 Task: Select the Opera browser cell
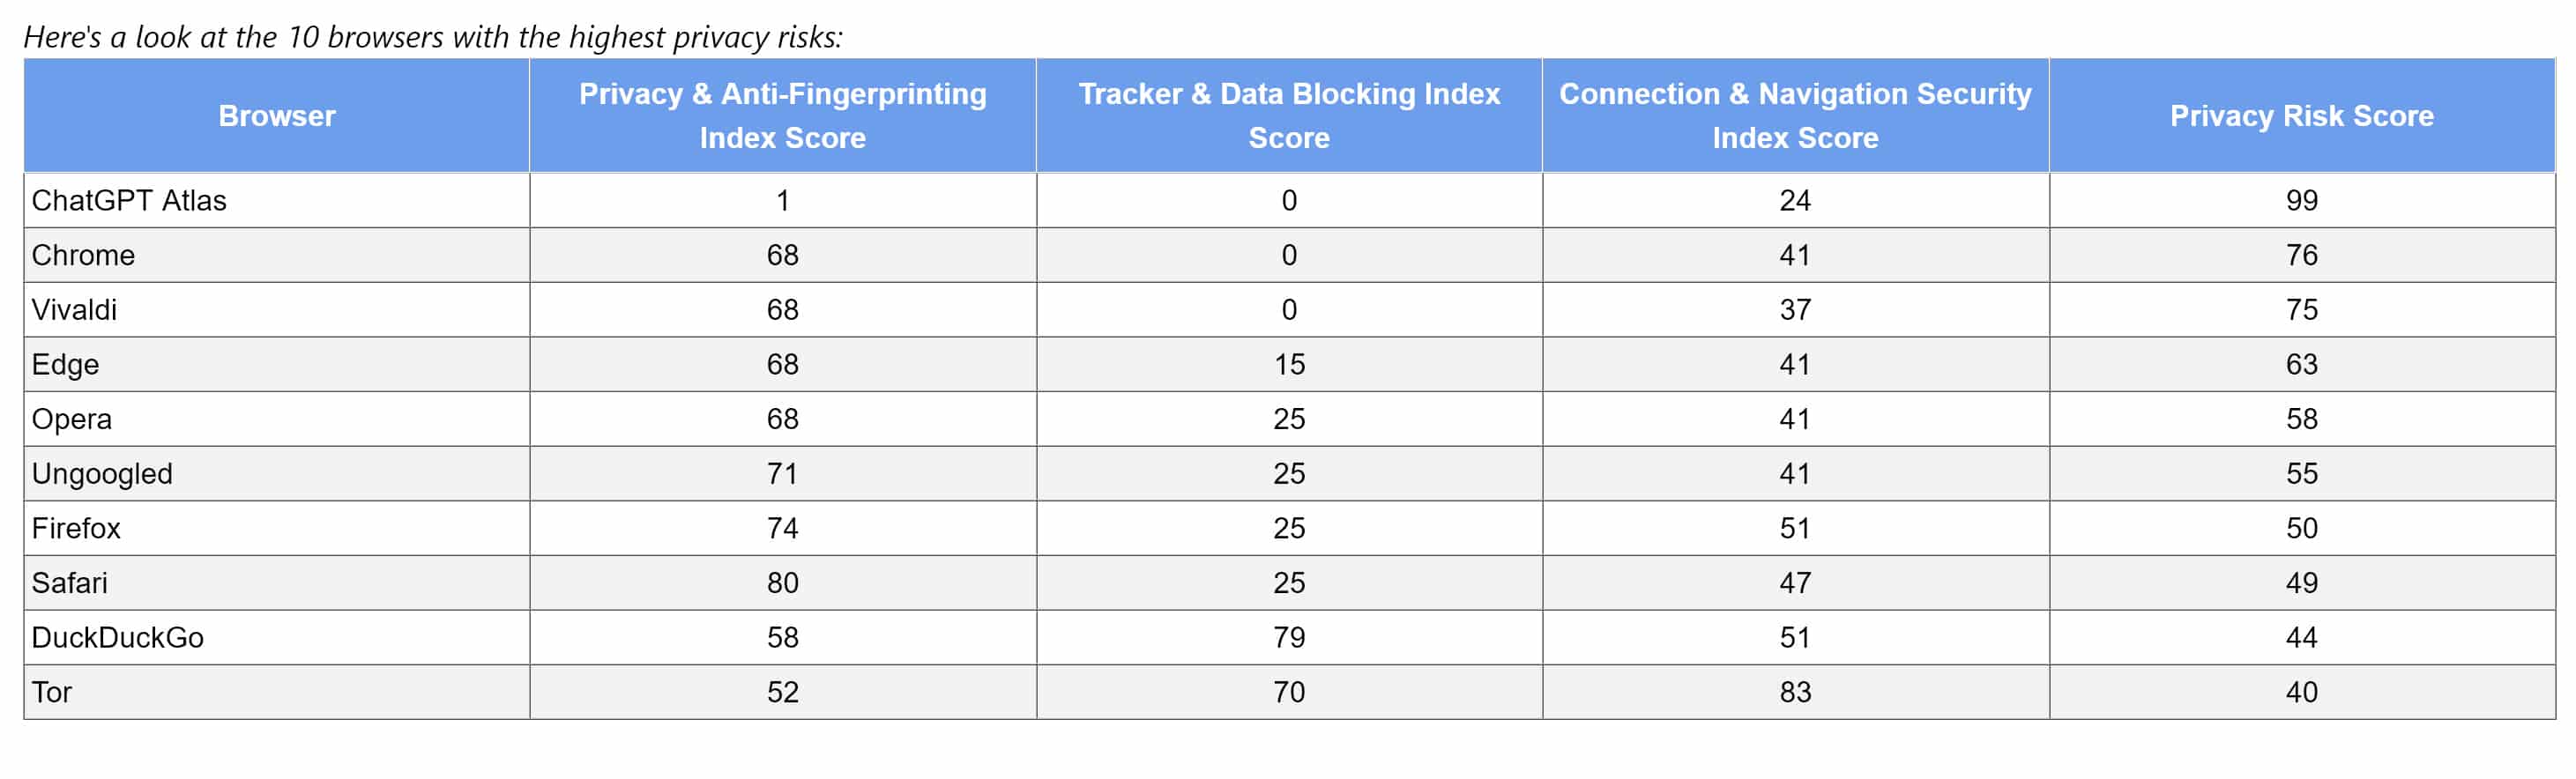(x=71, y=419)
